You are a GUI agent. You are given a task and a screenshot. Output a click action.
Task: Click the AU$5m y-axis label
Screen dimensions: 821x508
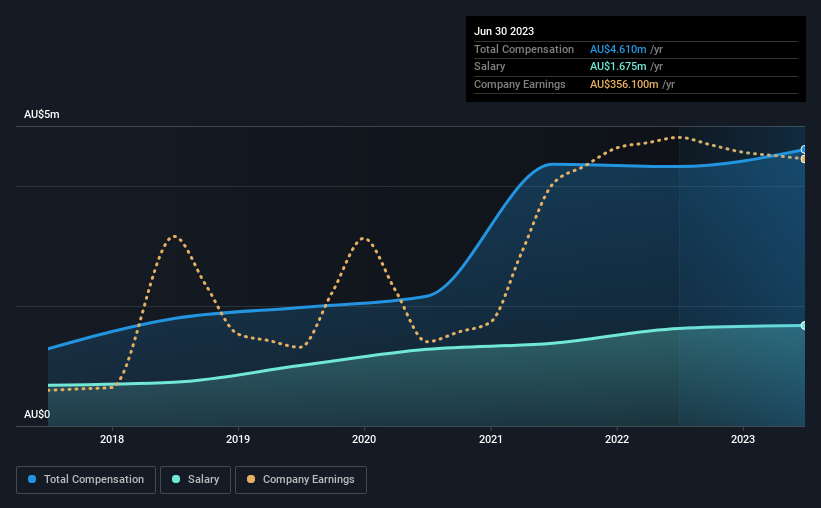42,114
